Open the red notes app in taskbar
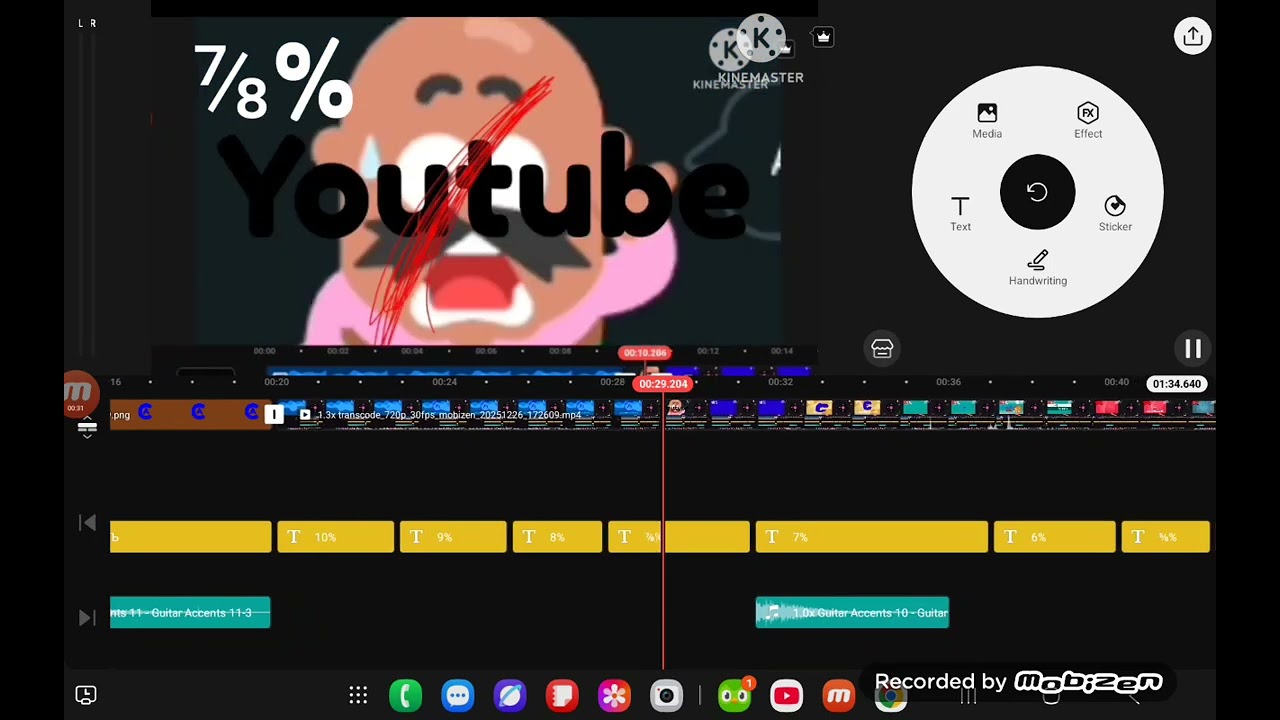1280x720 pixels. [562, 695]
